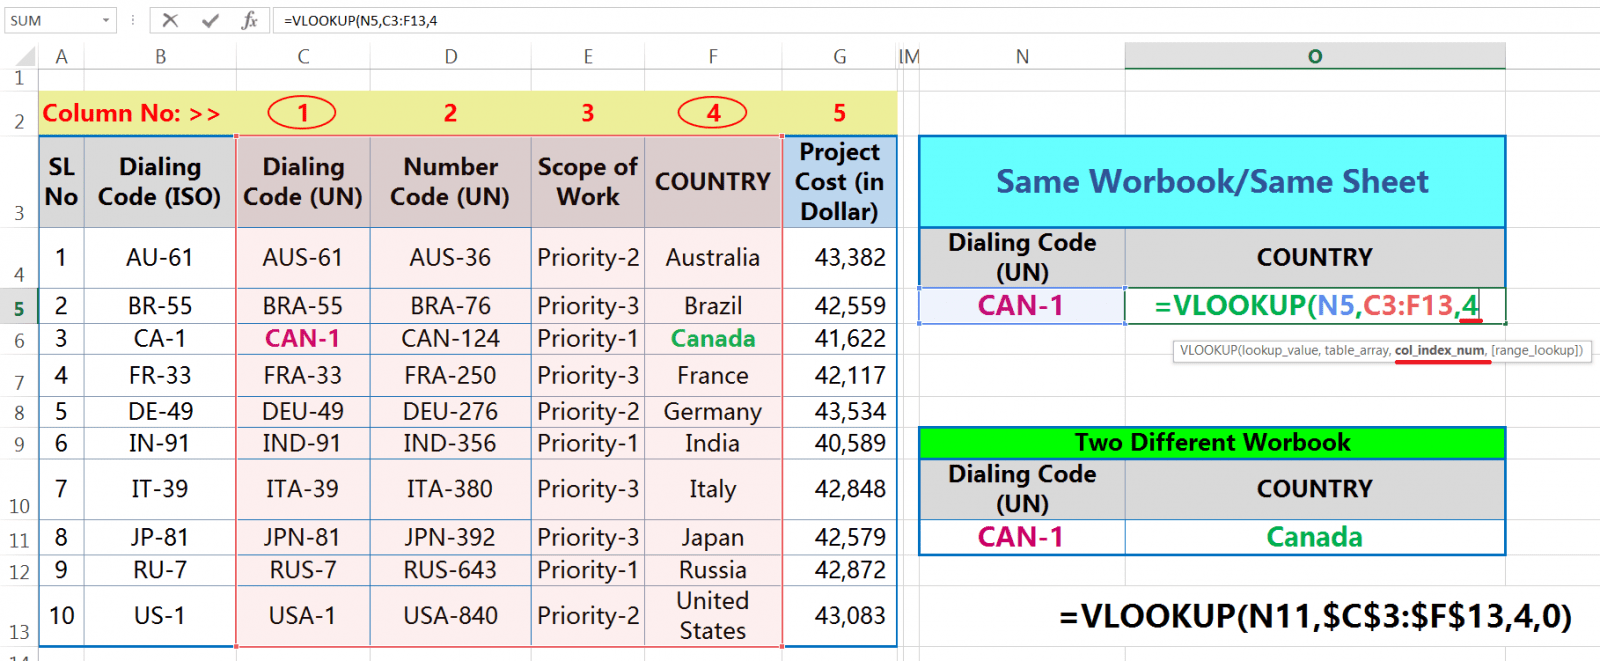Select red CAN-1 cell in column C

(303, 339)
